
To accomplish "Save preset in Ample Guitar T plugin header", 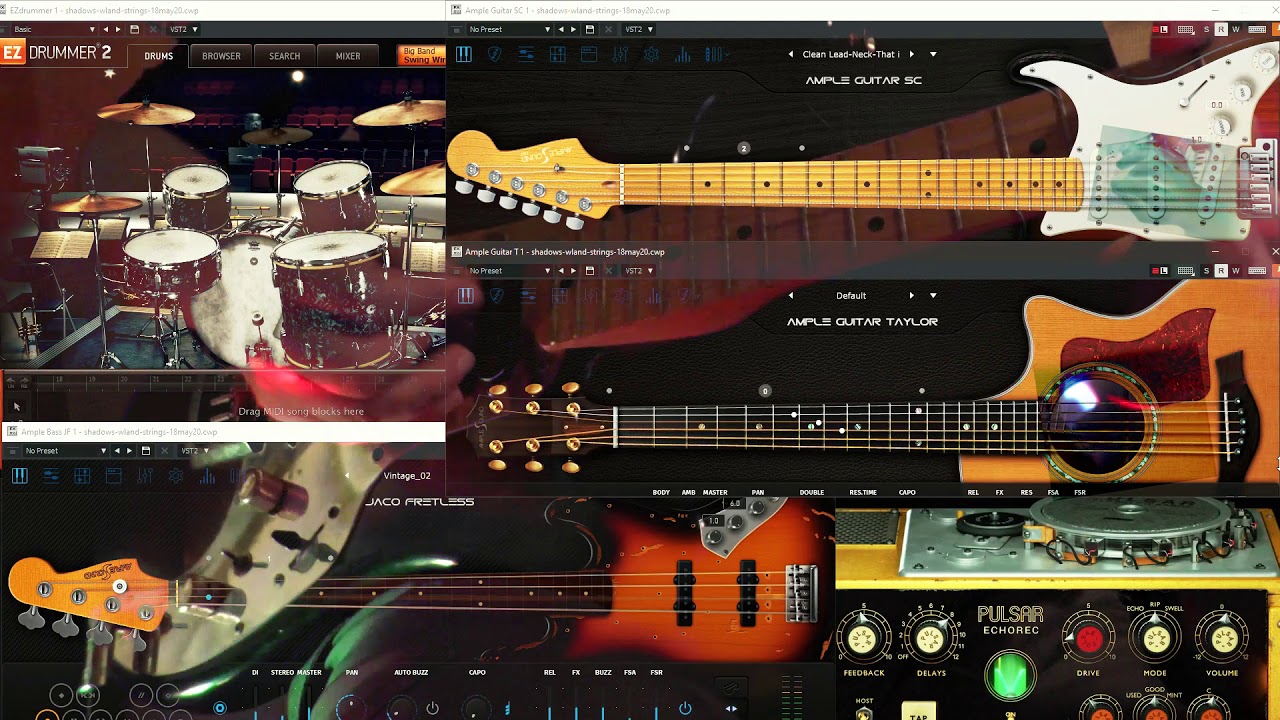I will click(589, 271).
